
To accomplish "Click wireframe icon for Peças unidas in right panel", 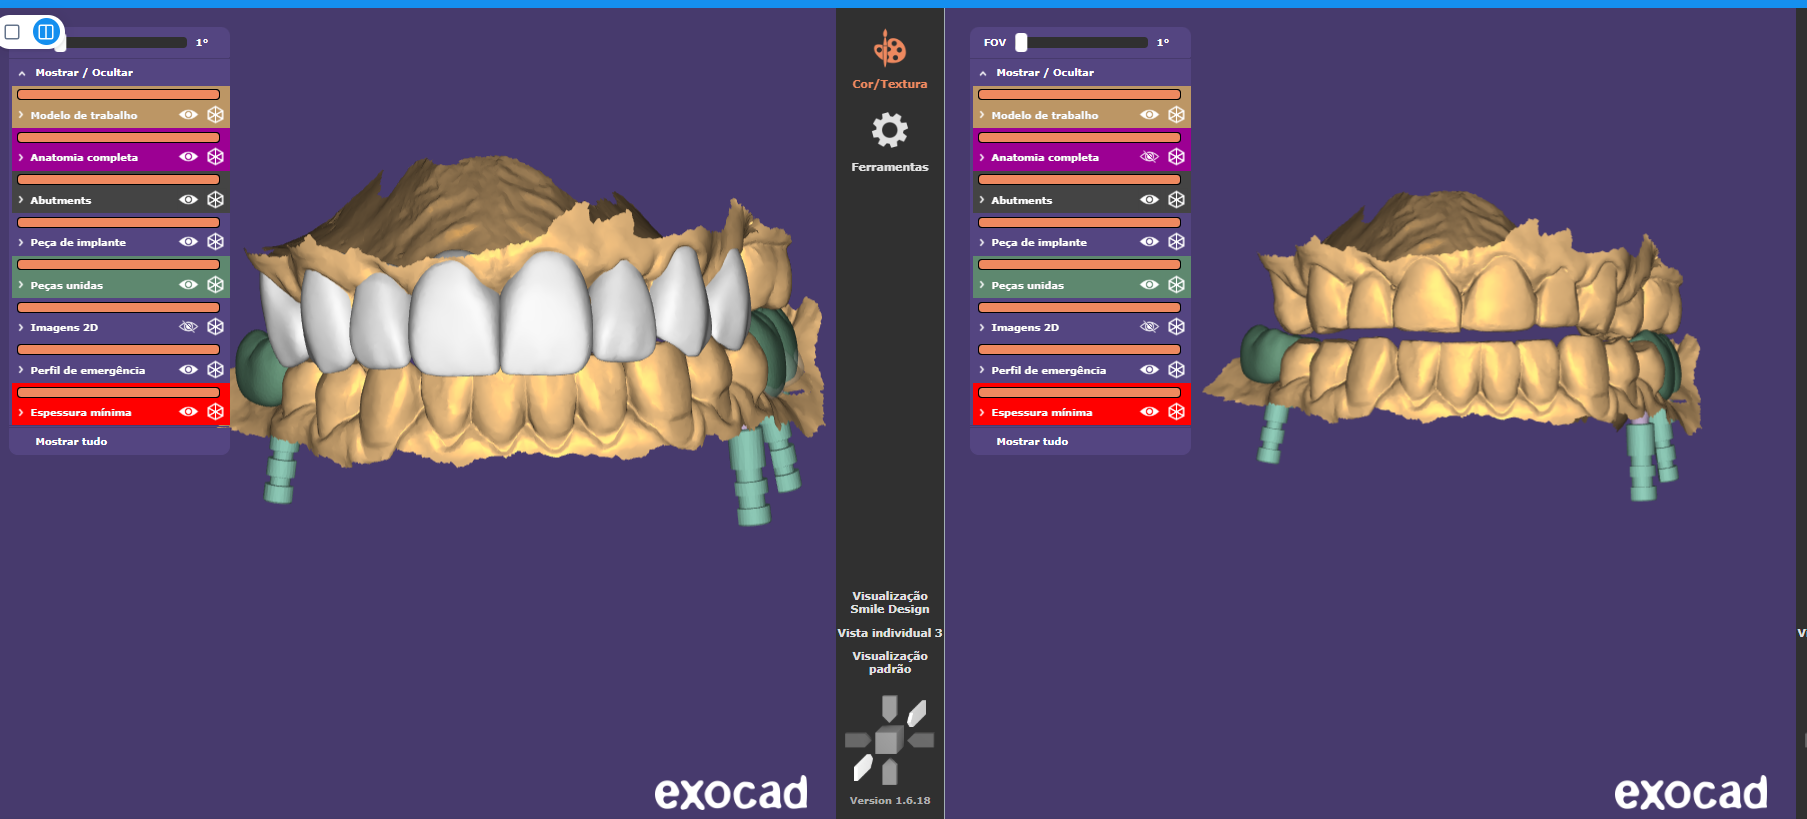I will 1176,285.
